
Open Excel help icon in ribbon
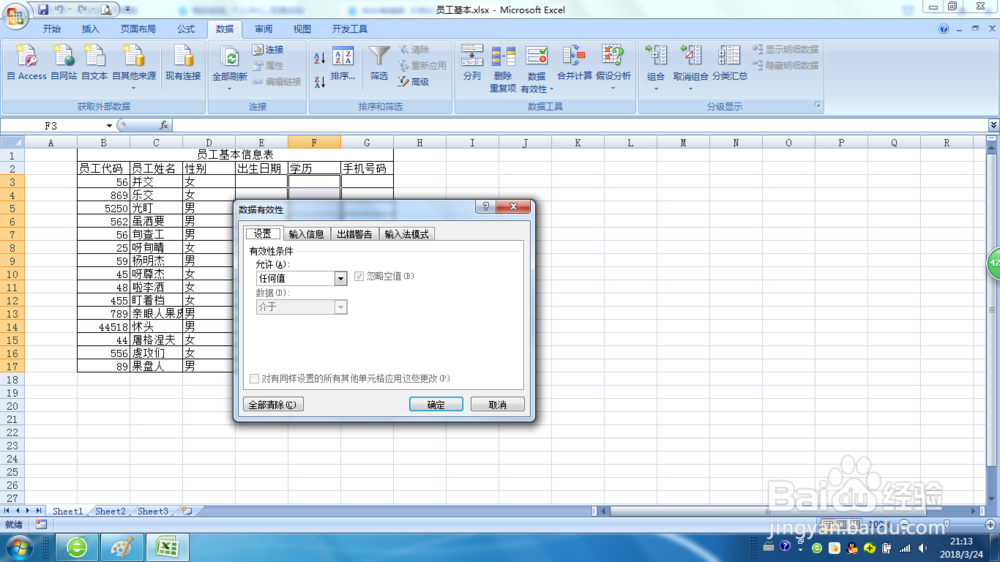[943, 29]
